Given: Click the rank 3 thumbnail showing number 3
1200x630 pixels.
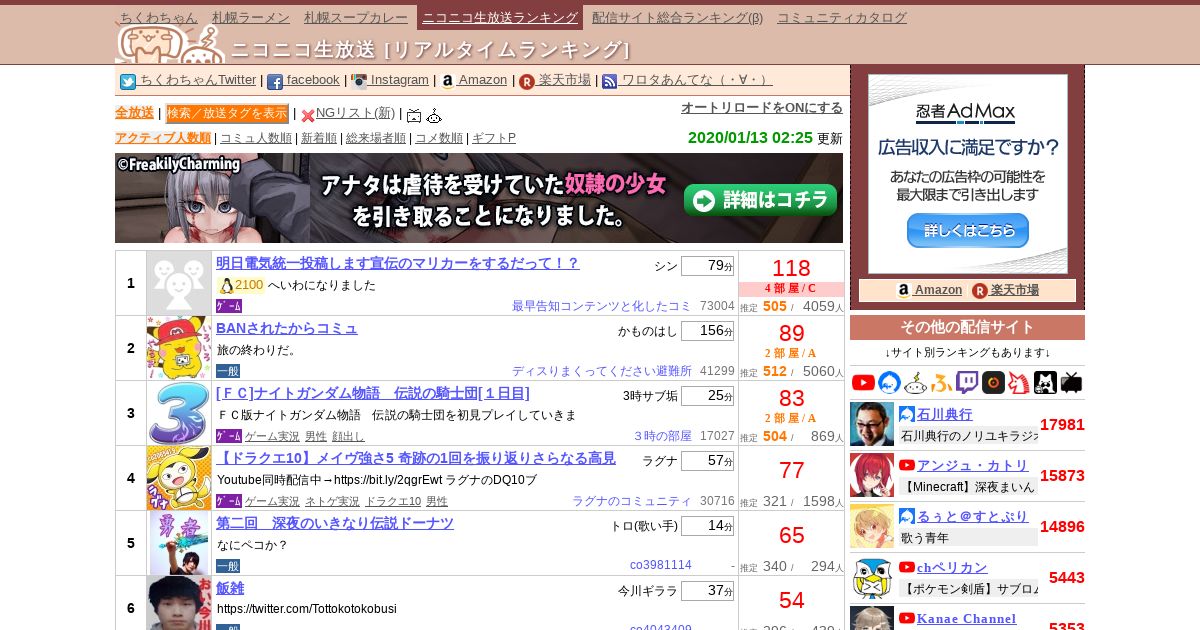Looking at the screenshot, I should 179,413.
